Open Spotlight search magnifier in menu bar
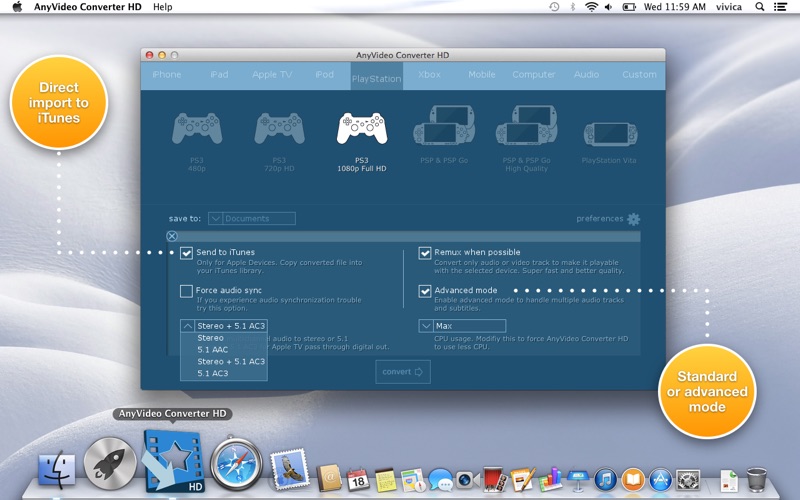The height and width of the screenshot is (500, 800). 760,7
